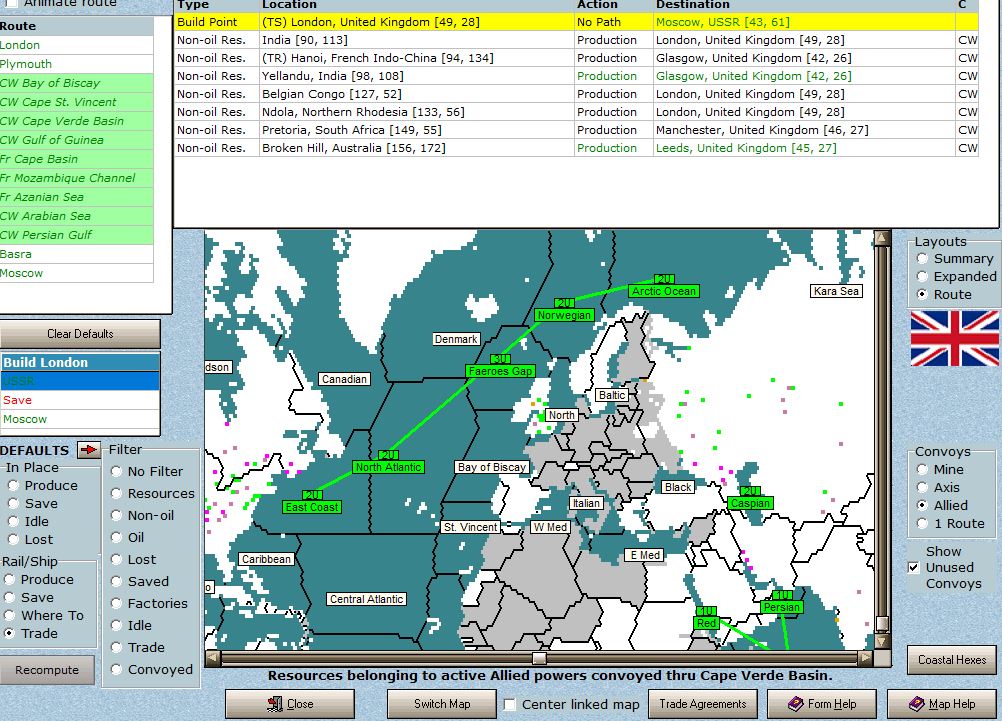This screenshot has width=1002, height=721.
Task: Open Form Help
Action: pyautogui.click(x=822, y=704)
